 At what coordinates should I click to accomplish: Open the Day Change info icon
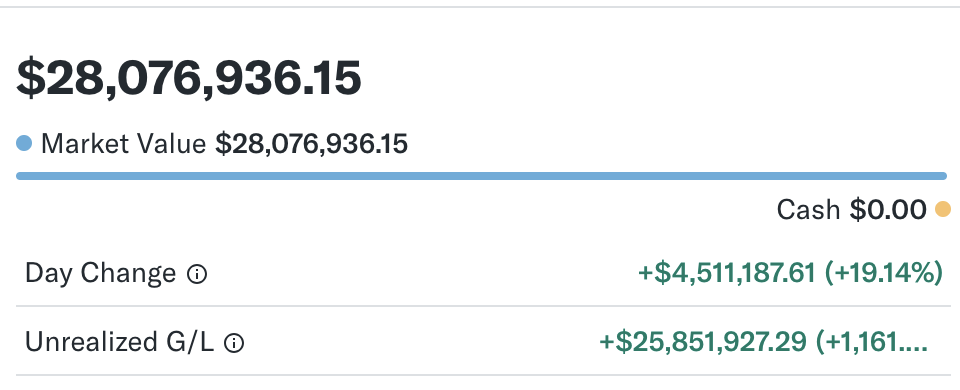pyautogui.click(x=197, y=274)
